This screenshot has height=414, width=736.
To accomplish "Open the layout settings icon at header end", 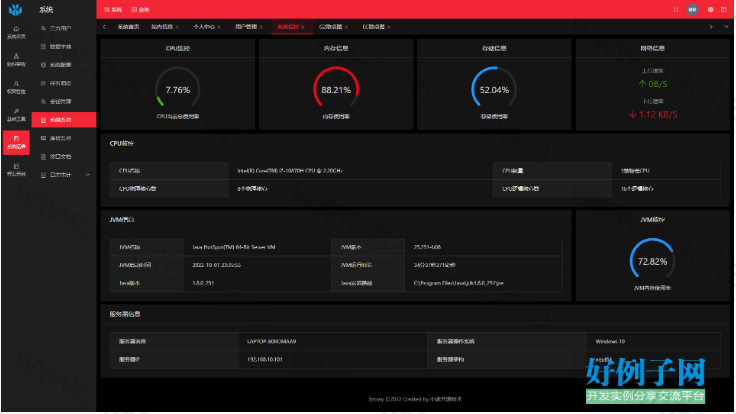I will coord(724,9).
